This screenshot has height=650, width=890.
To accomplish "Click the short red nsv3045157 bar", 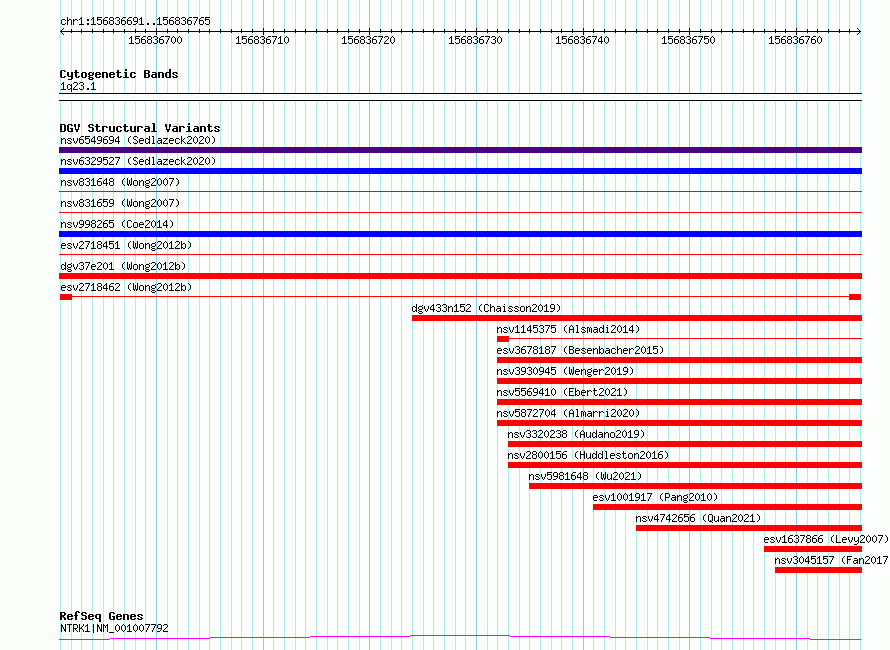I will (x=818, y=570).
